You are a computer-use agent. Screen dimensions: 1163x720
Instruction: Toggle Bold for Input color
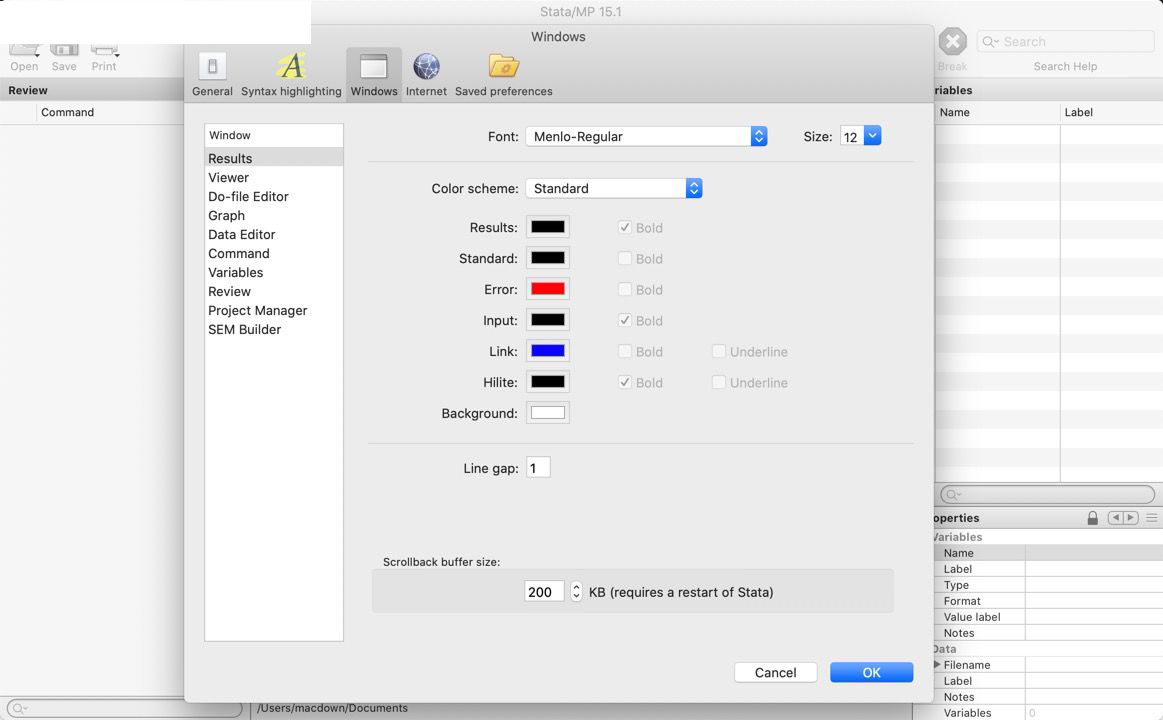click(x=625, y=320)
